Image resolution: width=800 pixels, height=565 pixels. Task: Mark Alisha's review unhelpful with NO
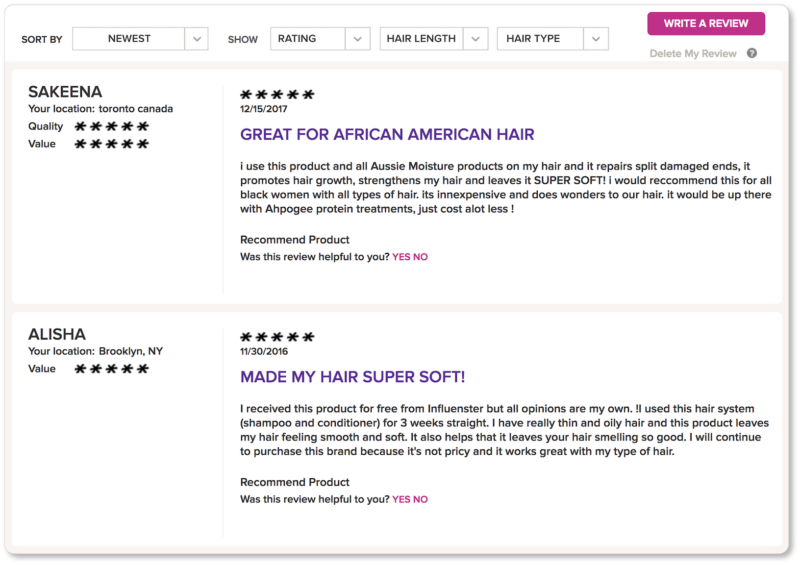point(420,499)
